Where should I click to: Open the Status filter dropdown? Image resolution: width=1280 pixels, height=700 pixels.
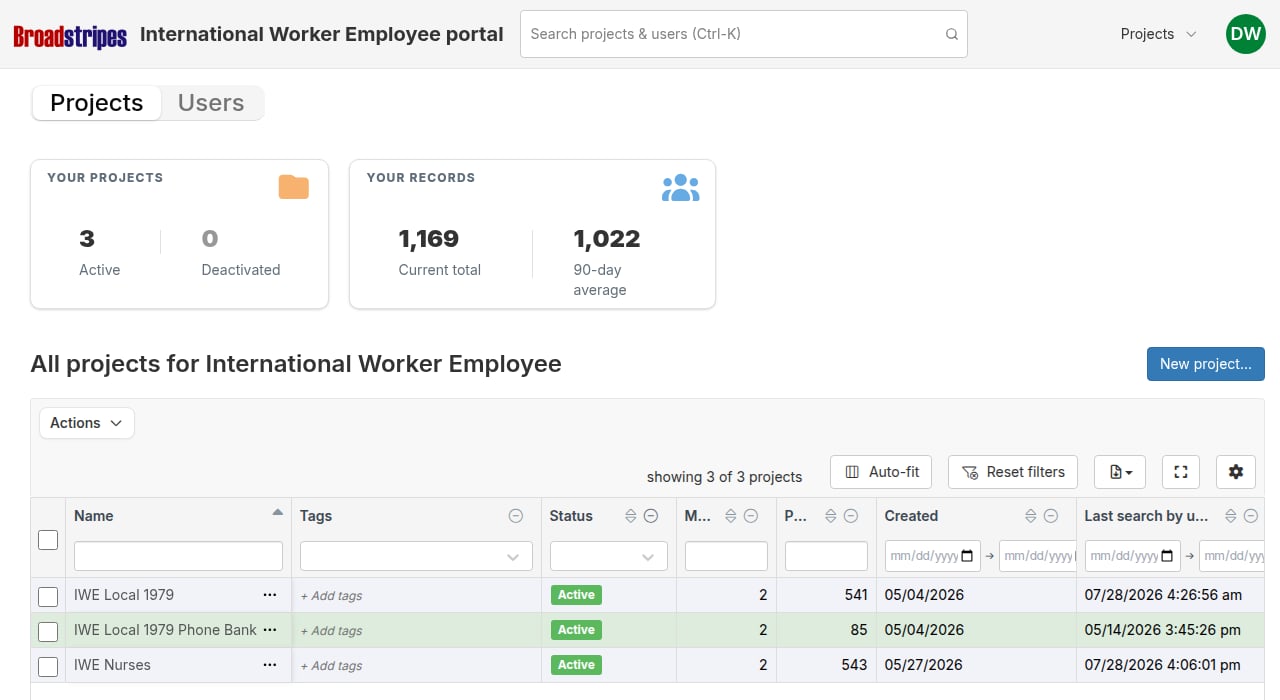[x=608, y=556]
